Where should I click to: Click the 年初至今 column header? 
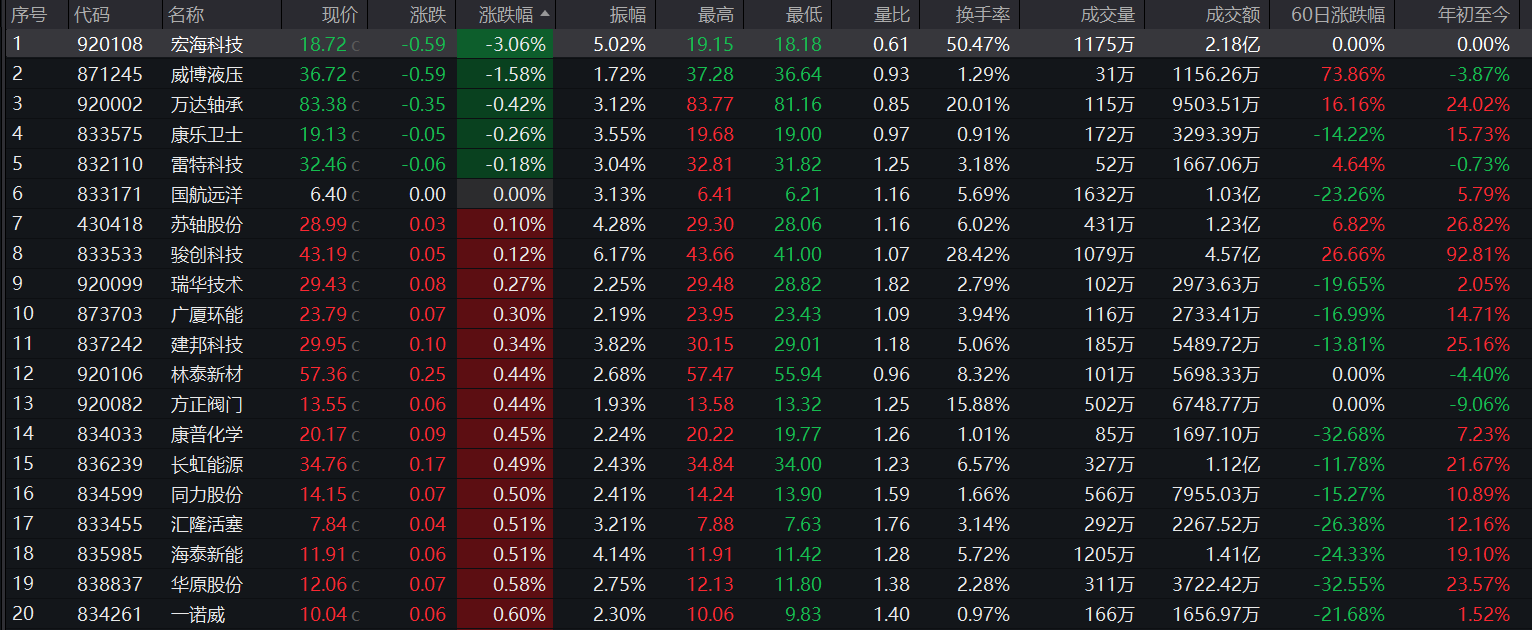point(1474,14)
